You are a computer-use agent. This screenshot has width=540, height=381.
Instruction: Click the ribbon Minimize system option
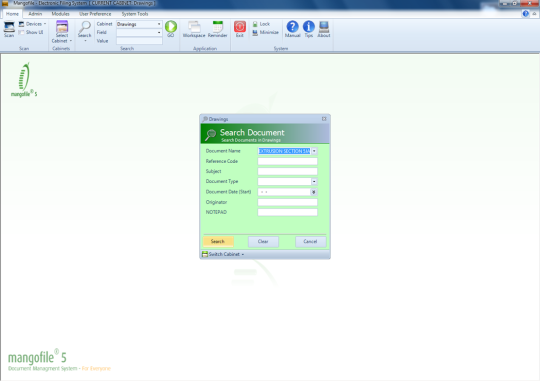click(265, 32)
